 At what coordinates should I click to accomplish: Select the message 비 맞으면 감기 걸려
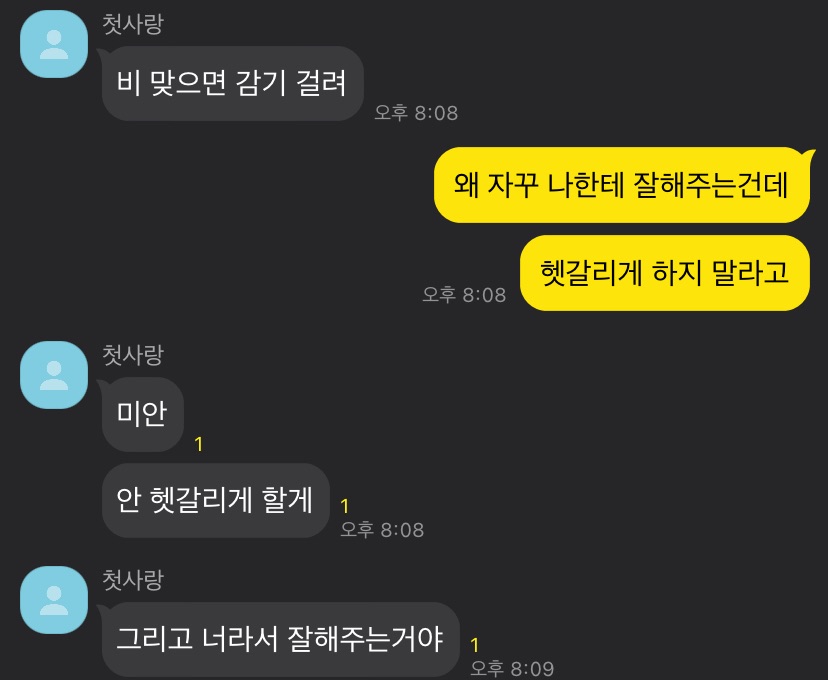point(232,83)
